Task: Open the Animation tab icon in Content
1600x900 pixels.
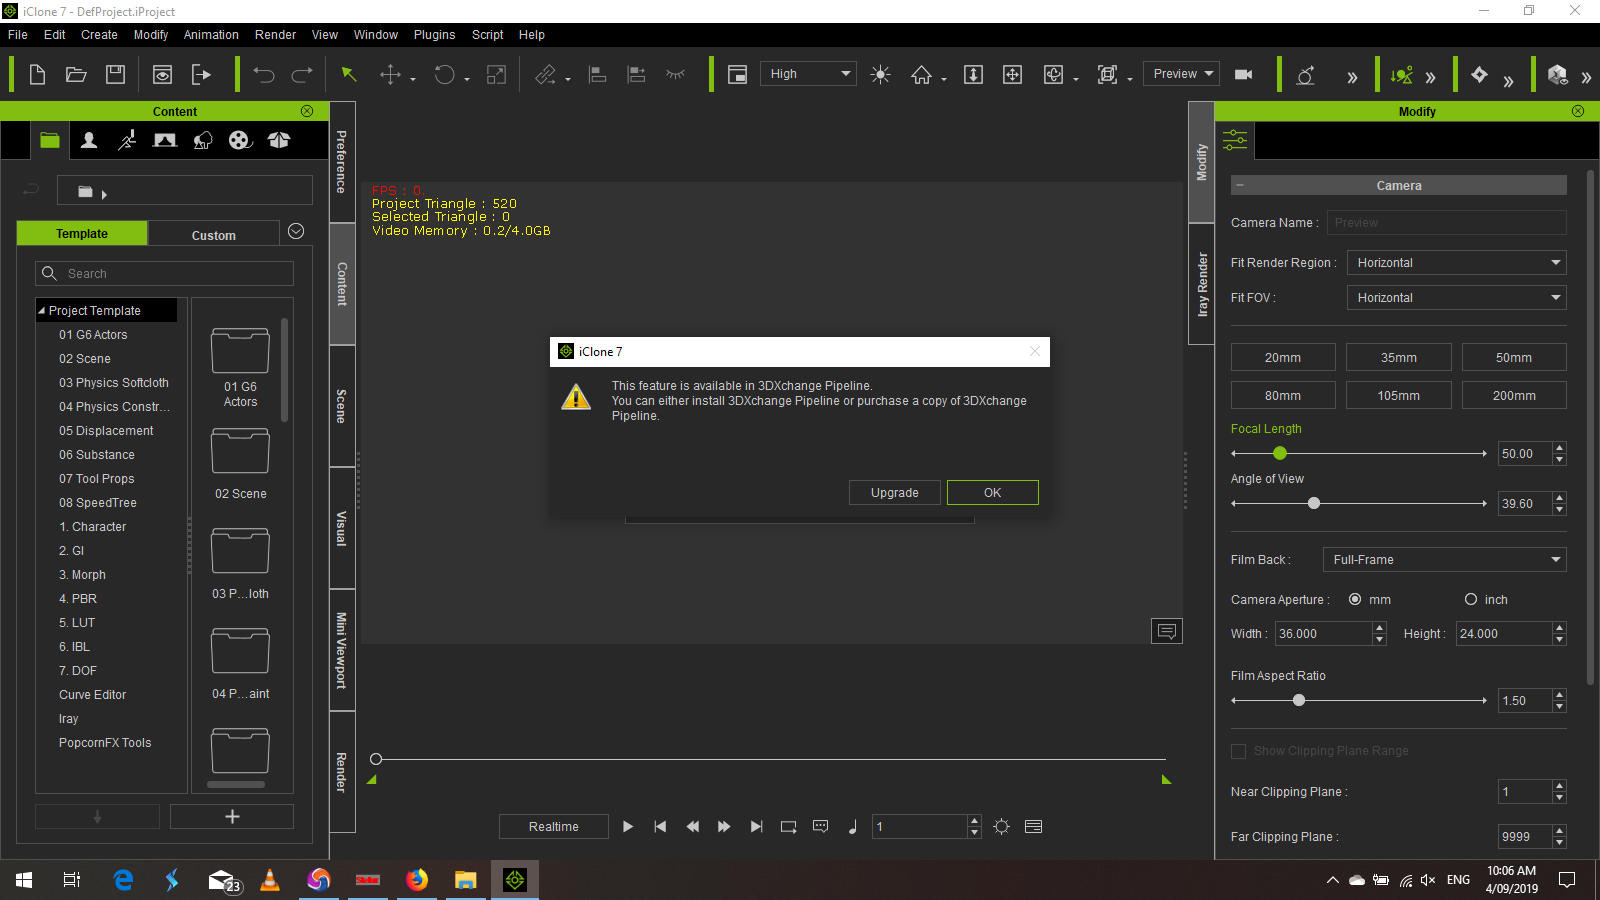Action: click(127, 140)
